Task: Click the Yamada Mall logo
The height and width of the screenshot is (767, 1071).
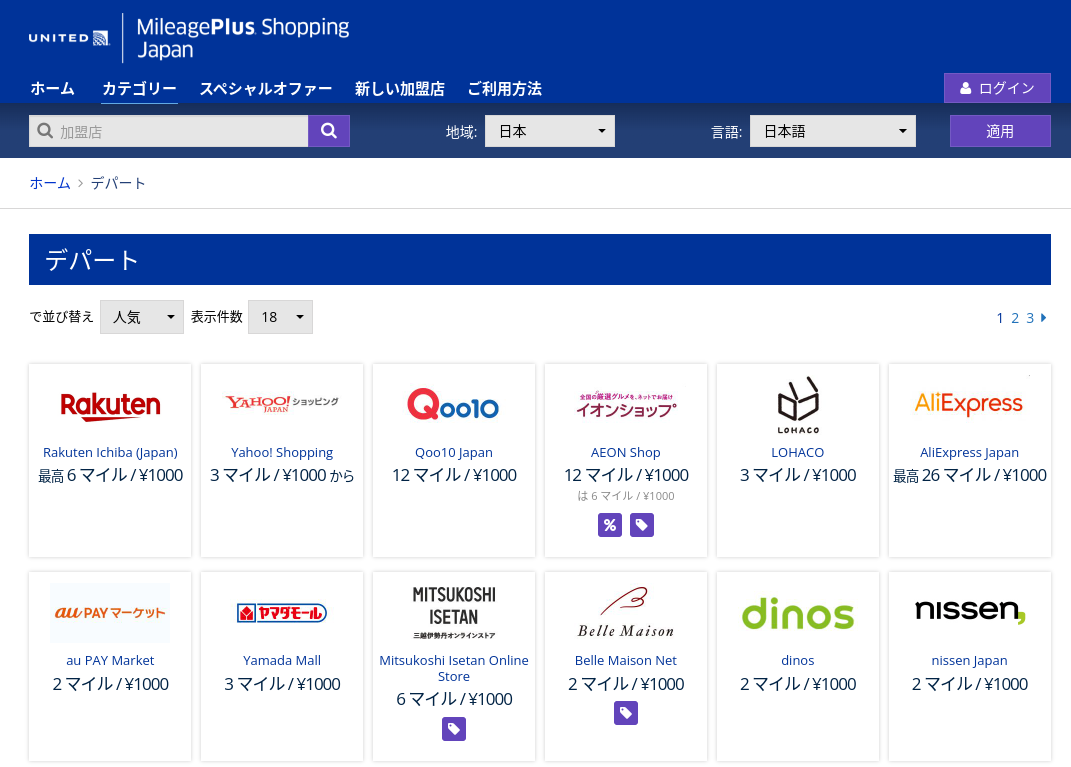Action: click(282, 613)
